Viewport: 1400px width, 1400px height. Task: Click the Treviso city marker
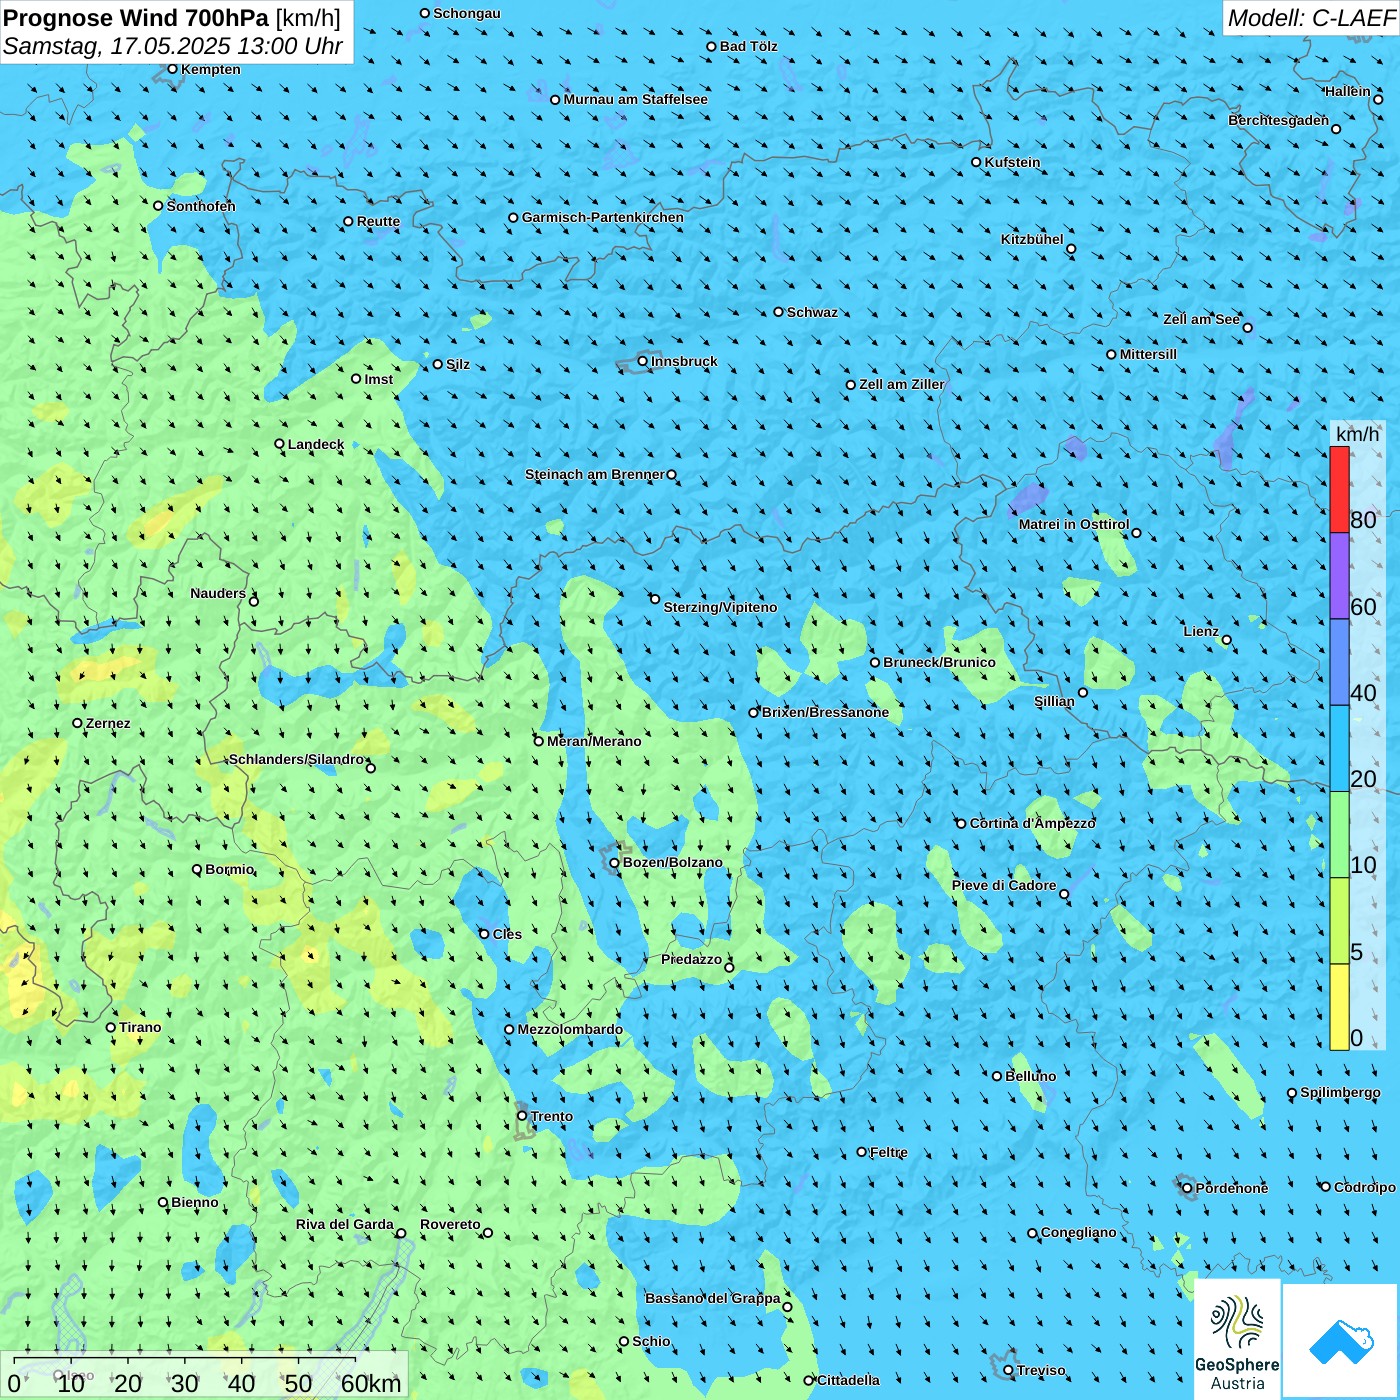coord(1008,1370)
